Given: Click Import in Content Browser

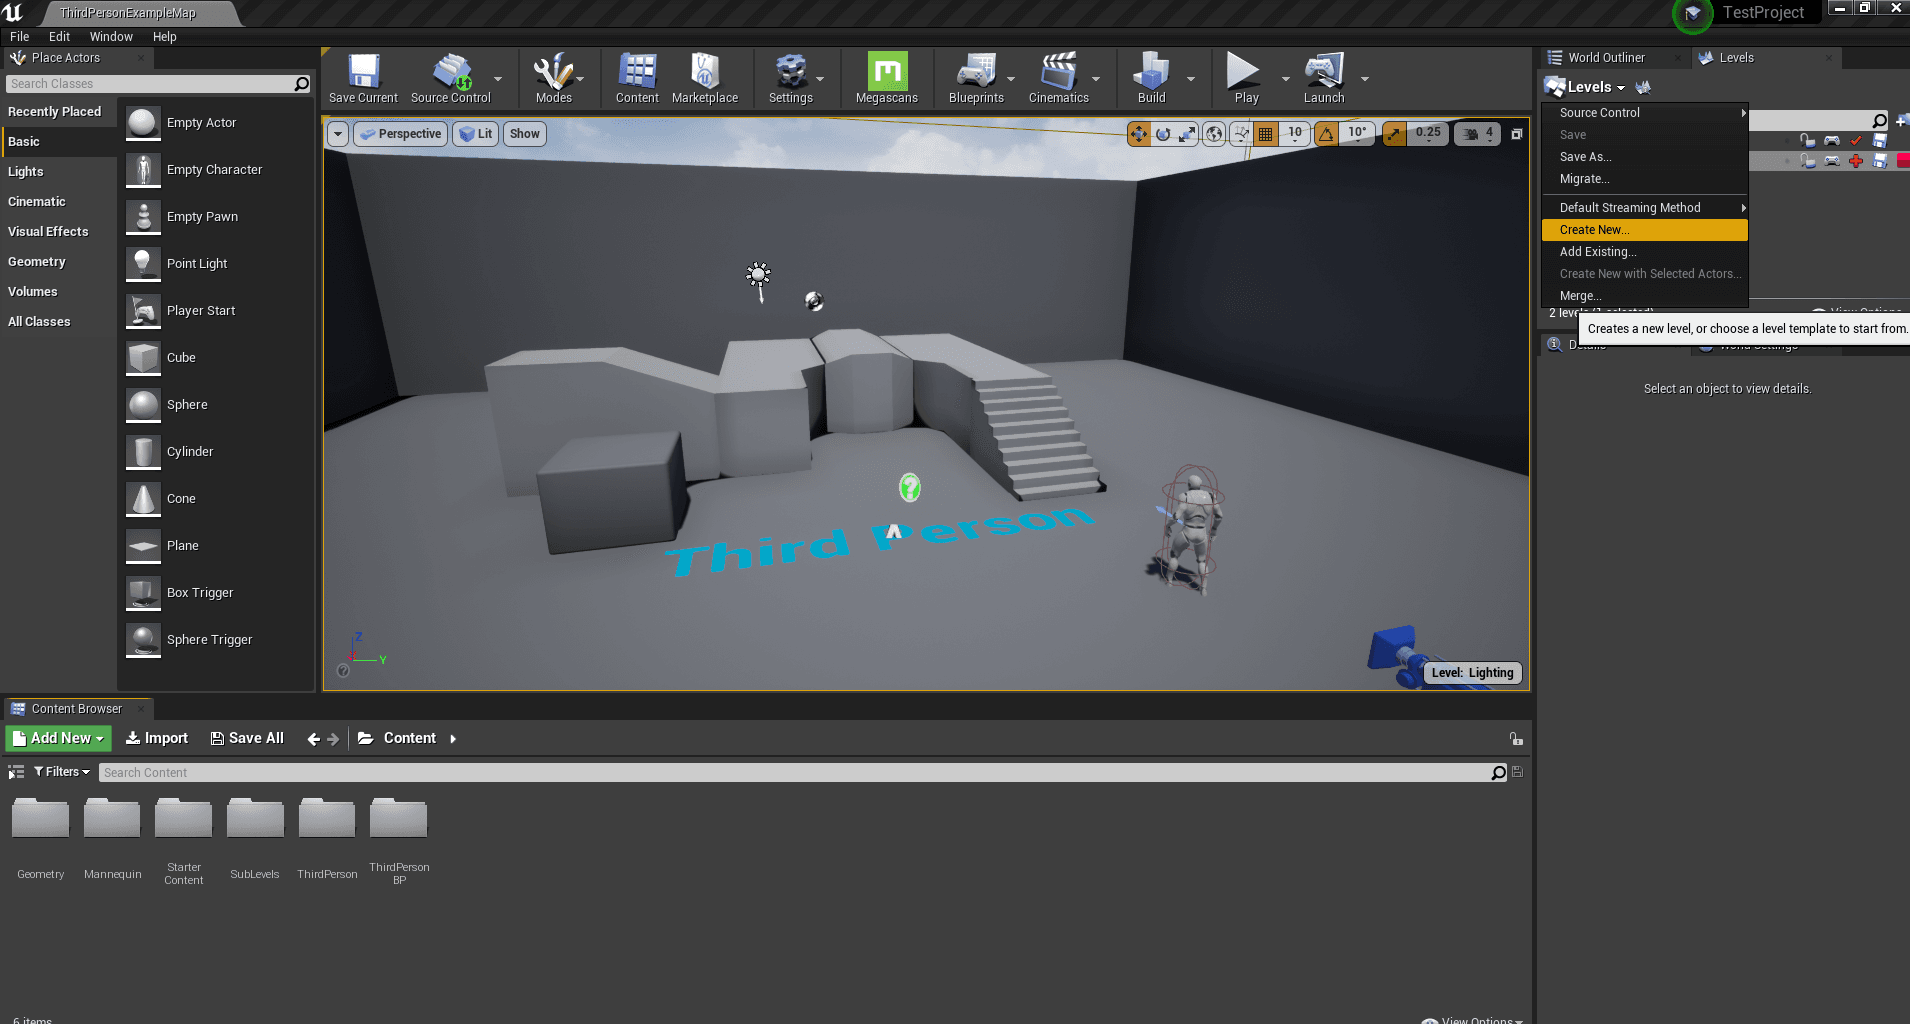Looking at the screenshot, I should point(156,738).
